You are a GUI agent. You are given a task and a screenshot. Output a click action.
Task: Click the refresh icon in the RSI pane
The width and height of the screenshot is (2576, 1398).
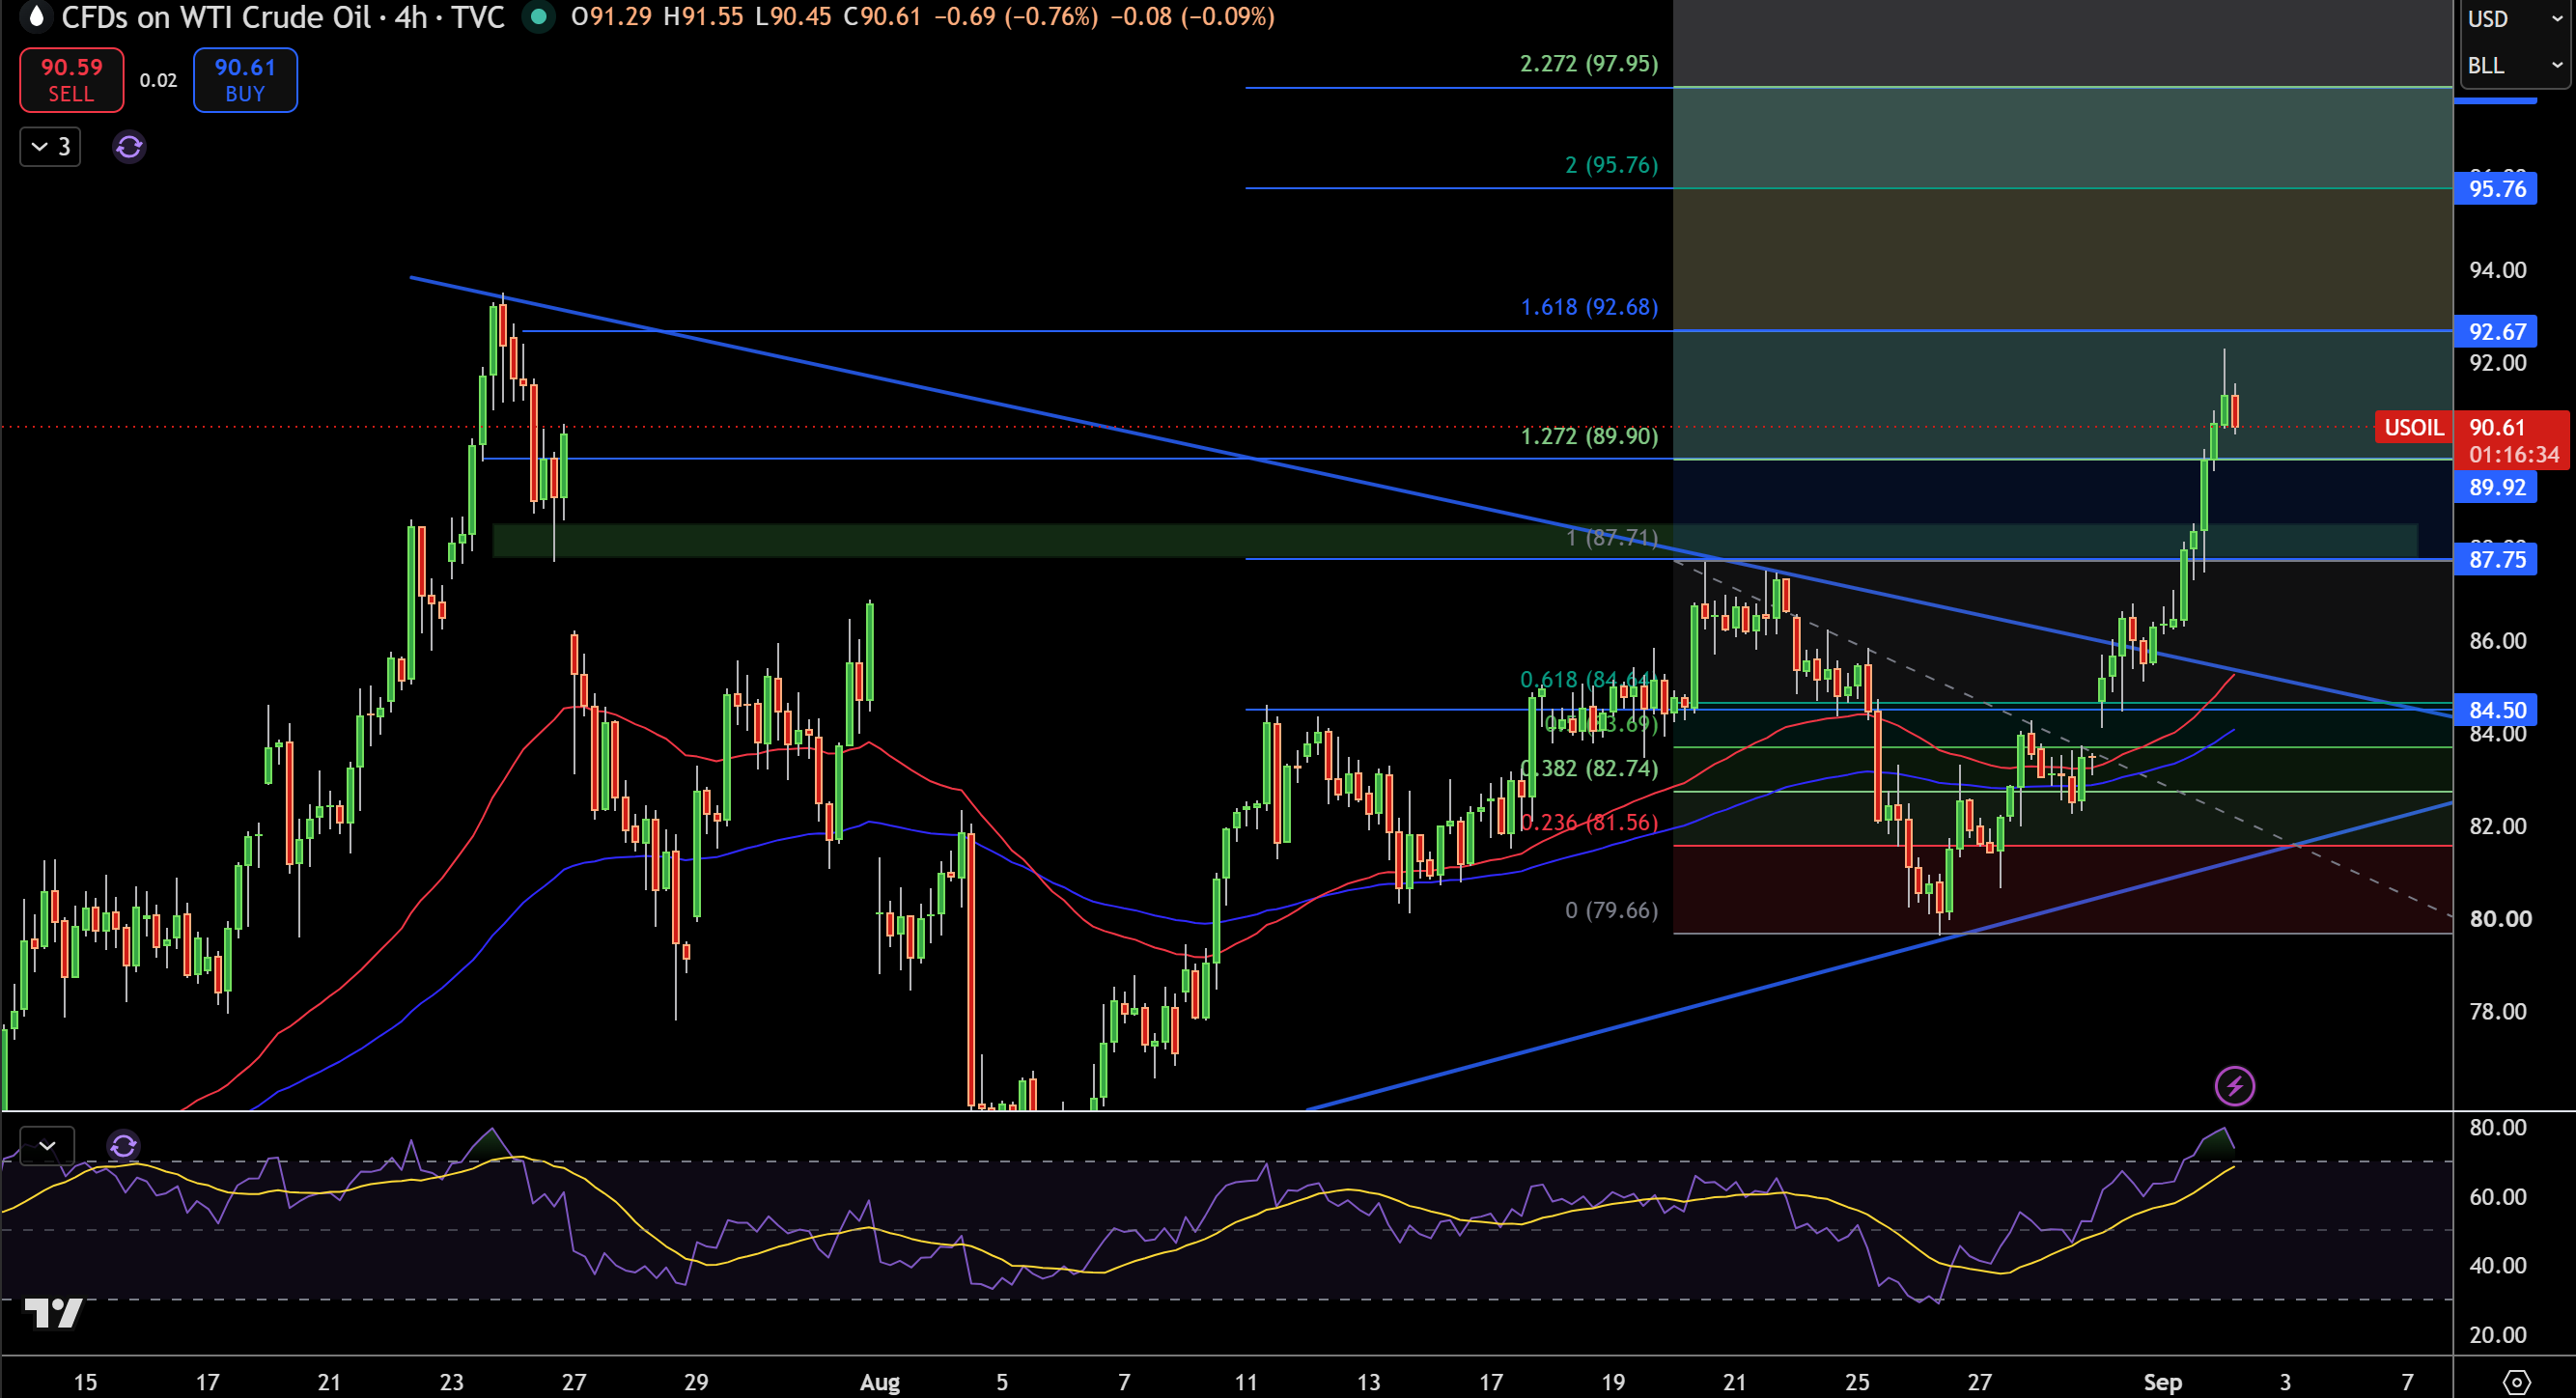tap(123, 1145)
